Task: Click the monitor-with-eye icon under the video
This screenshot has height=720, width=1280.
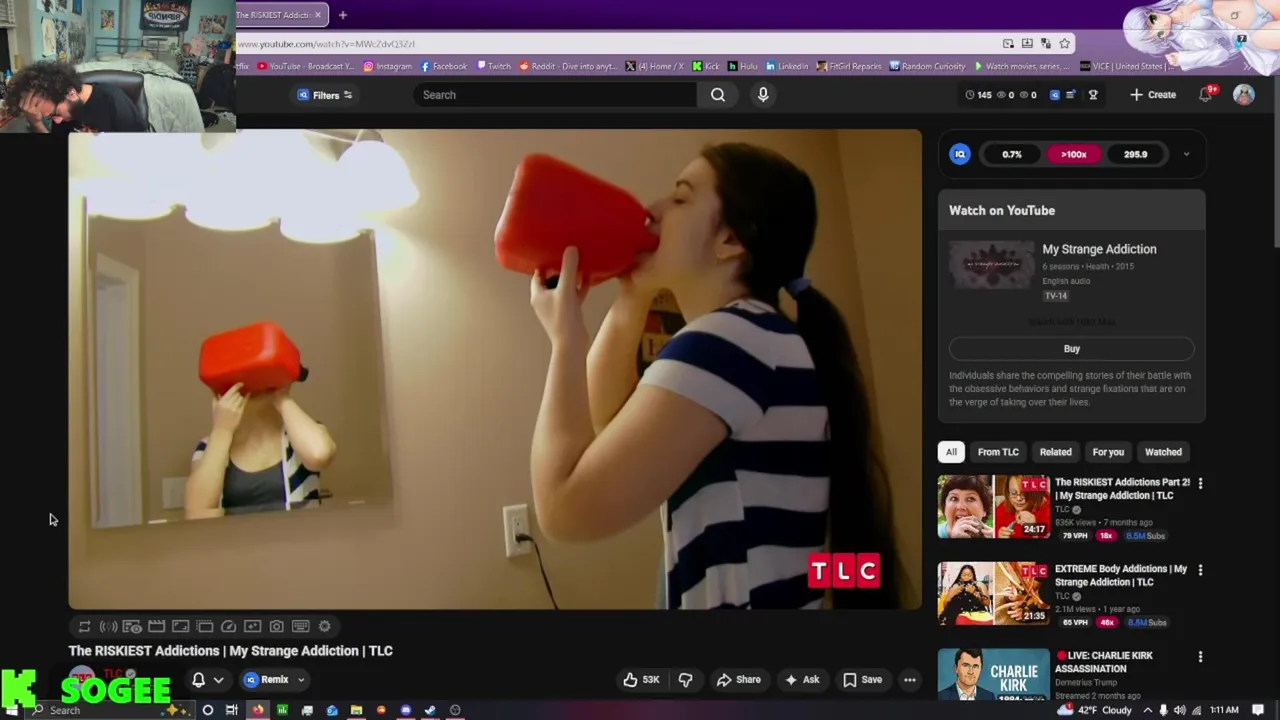Action: [x=132, y=626]
